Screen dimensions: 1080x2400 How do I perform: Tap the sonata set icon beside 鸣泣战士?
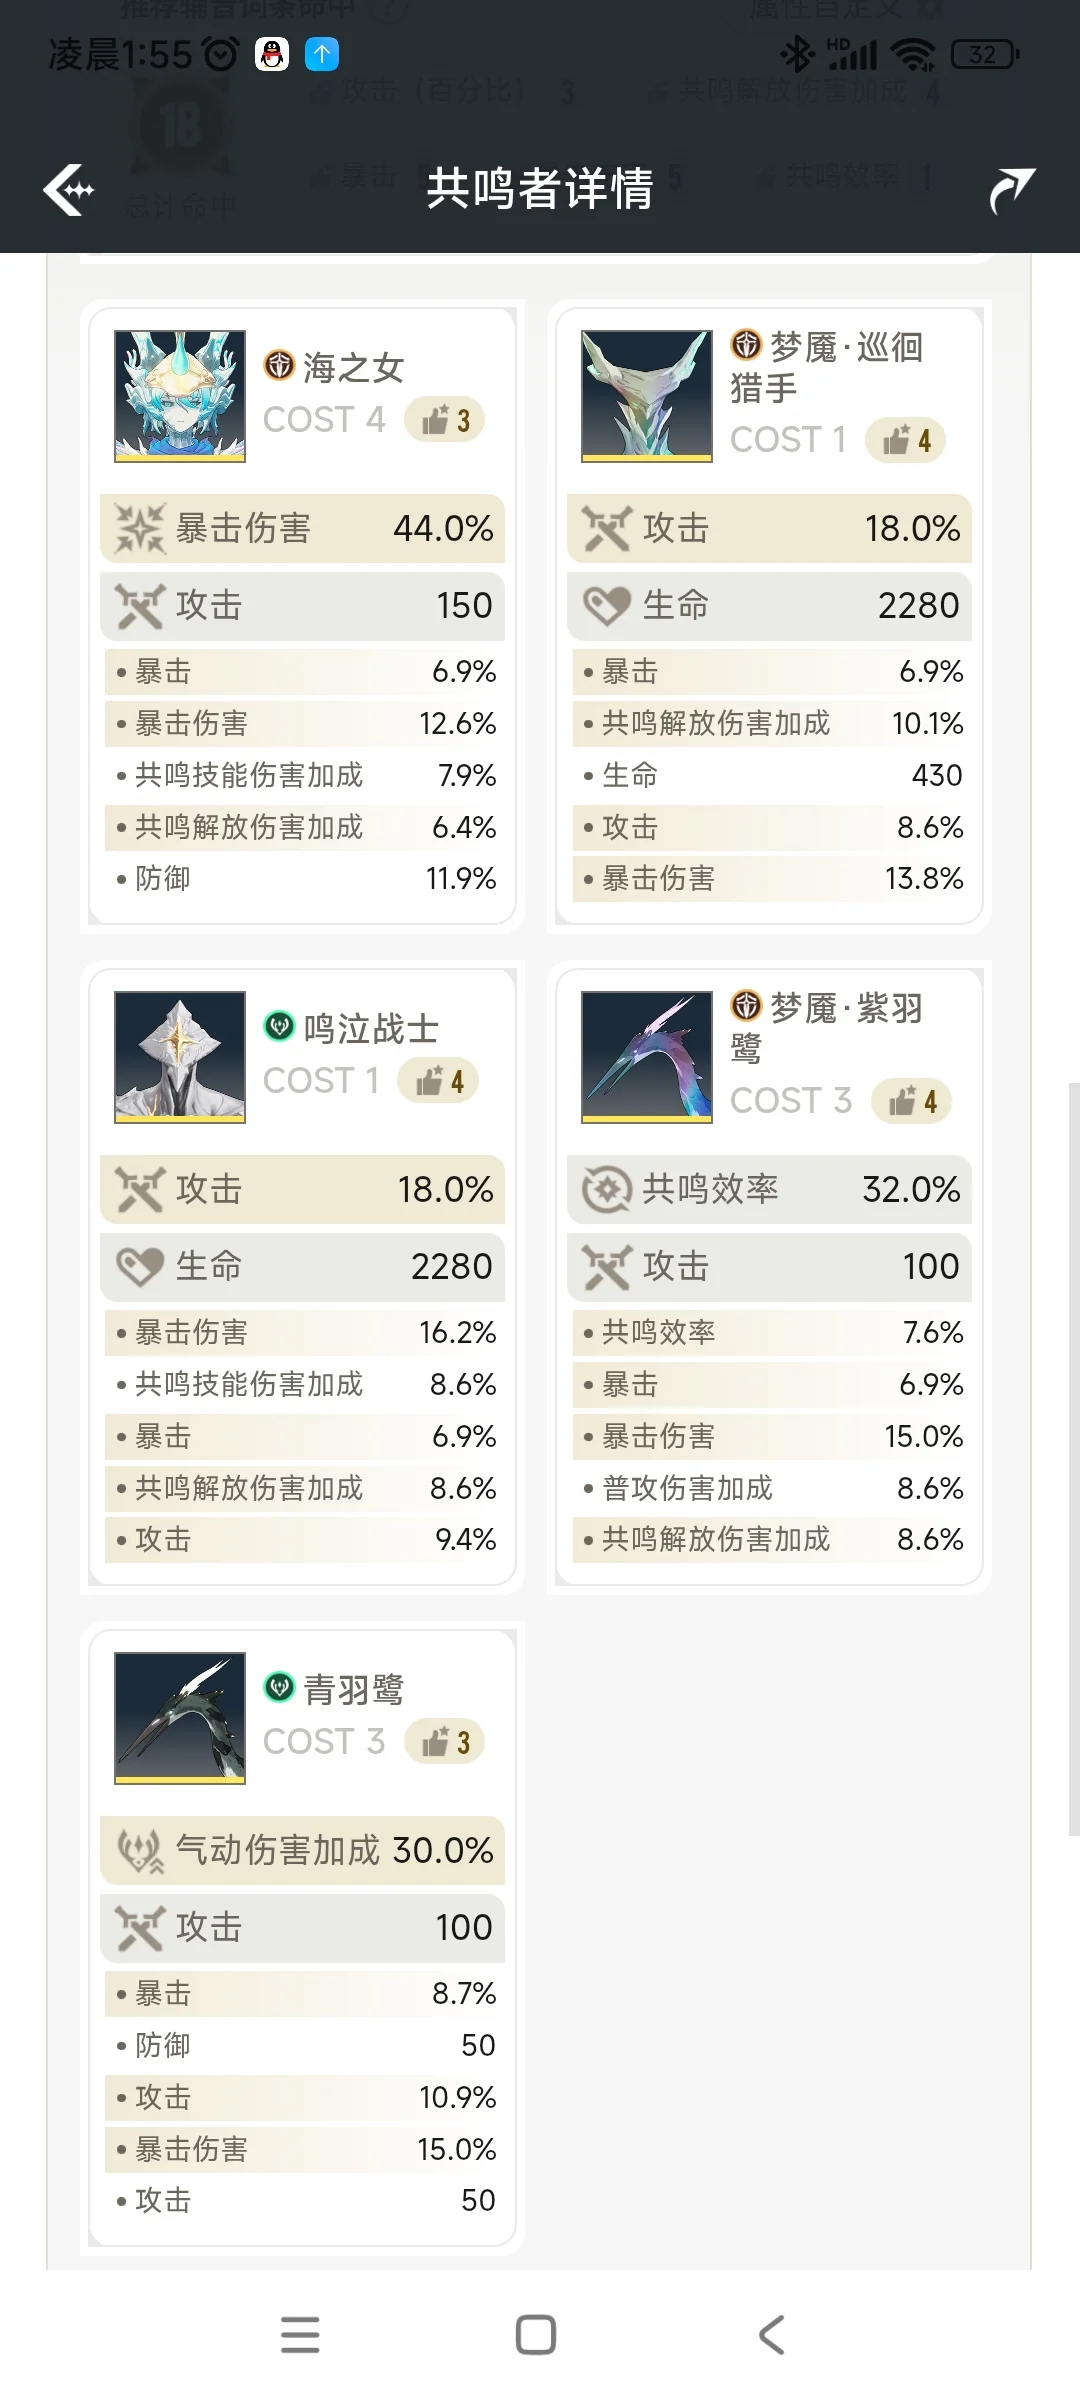[x=279, y=1026]
